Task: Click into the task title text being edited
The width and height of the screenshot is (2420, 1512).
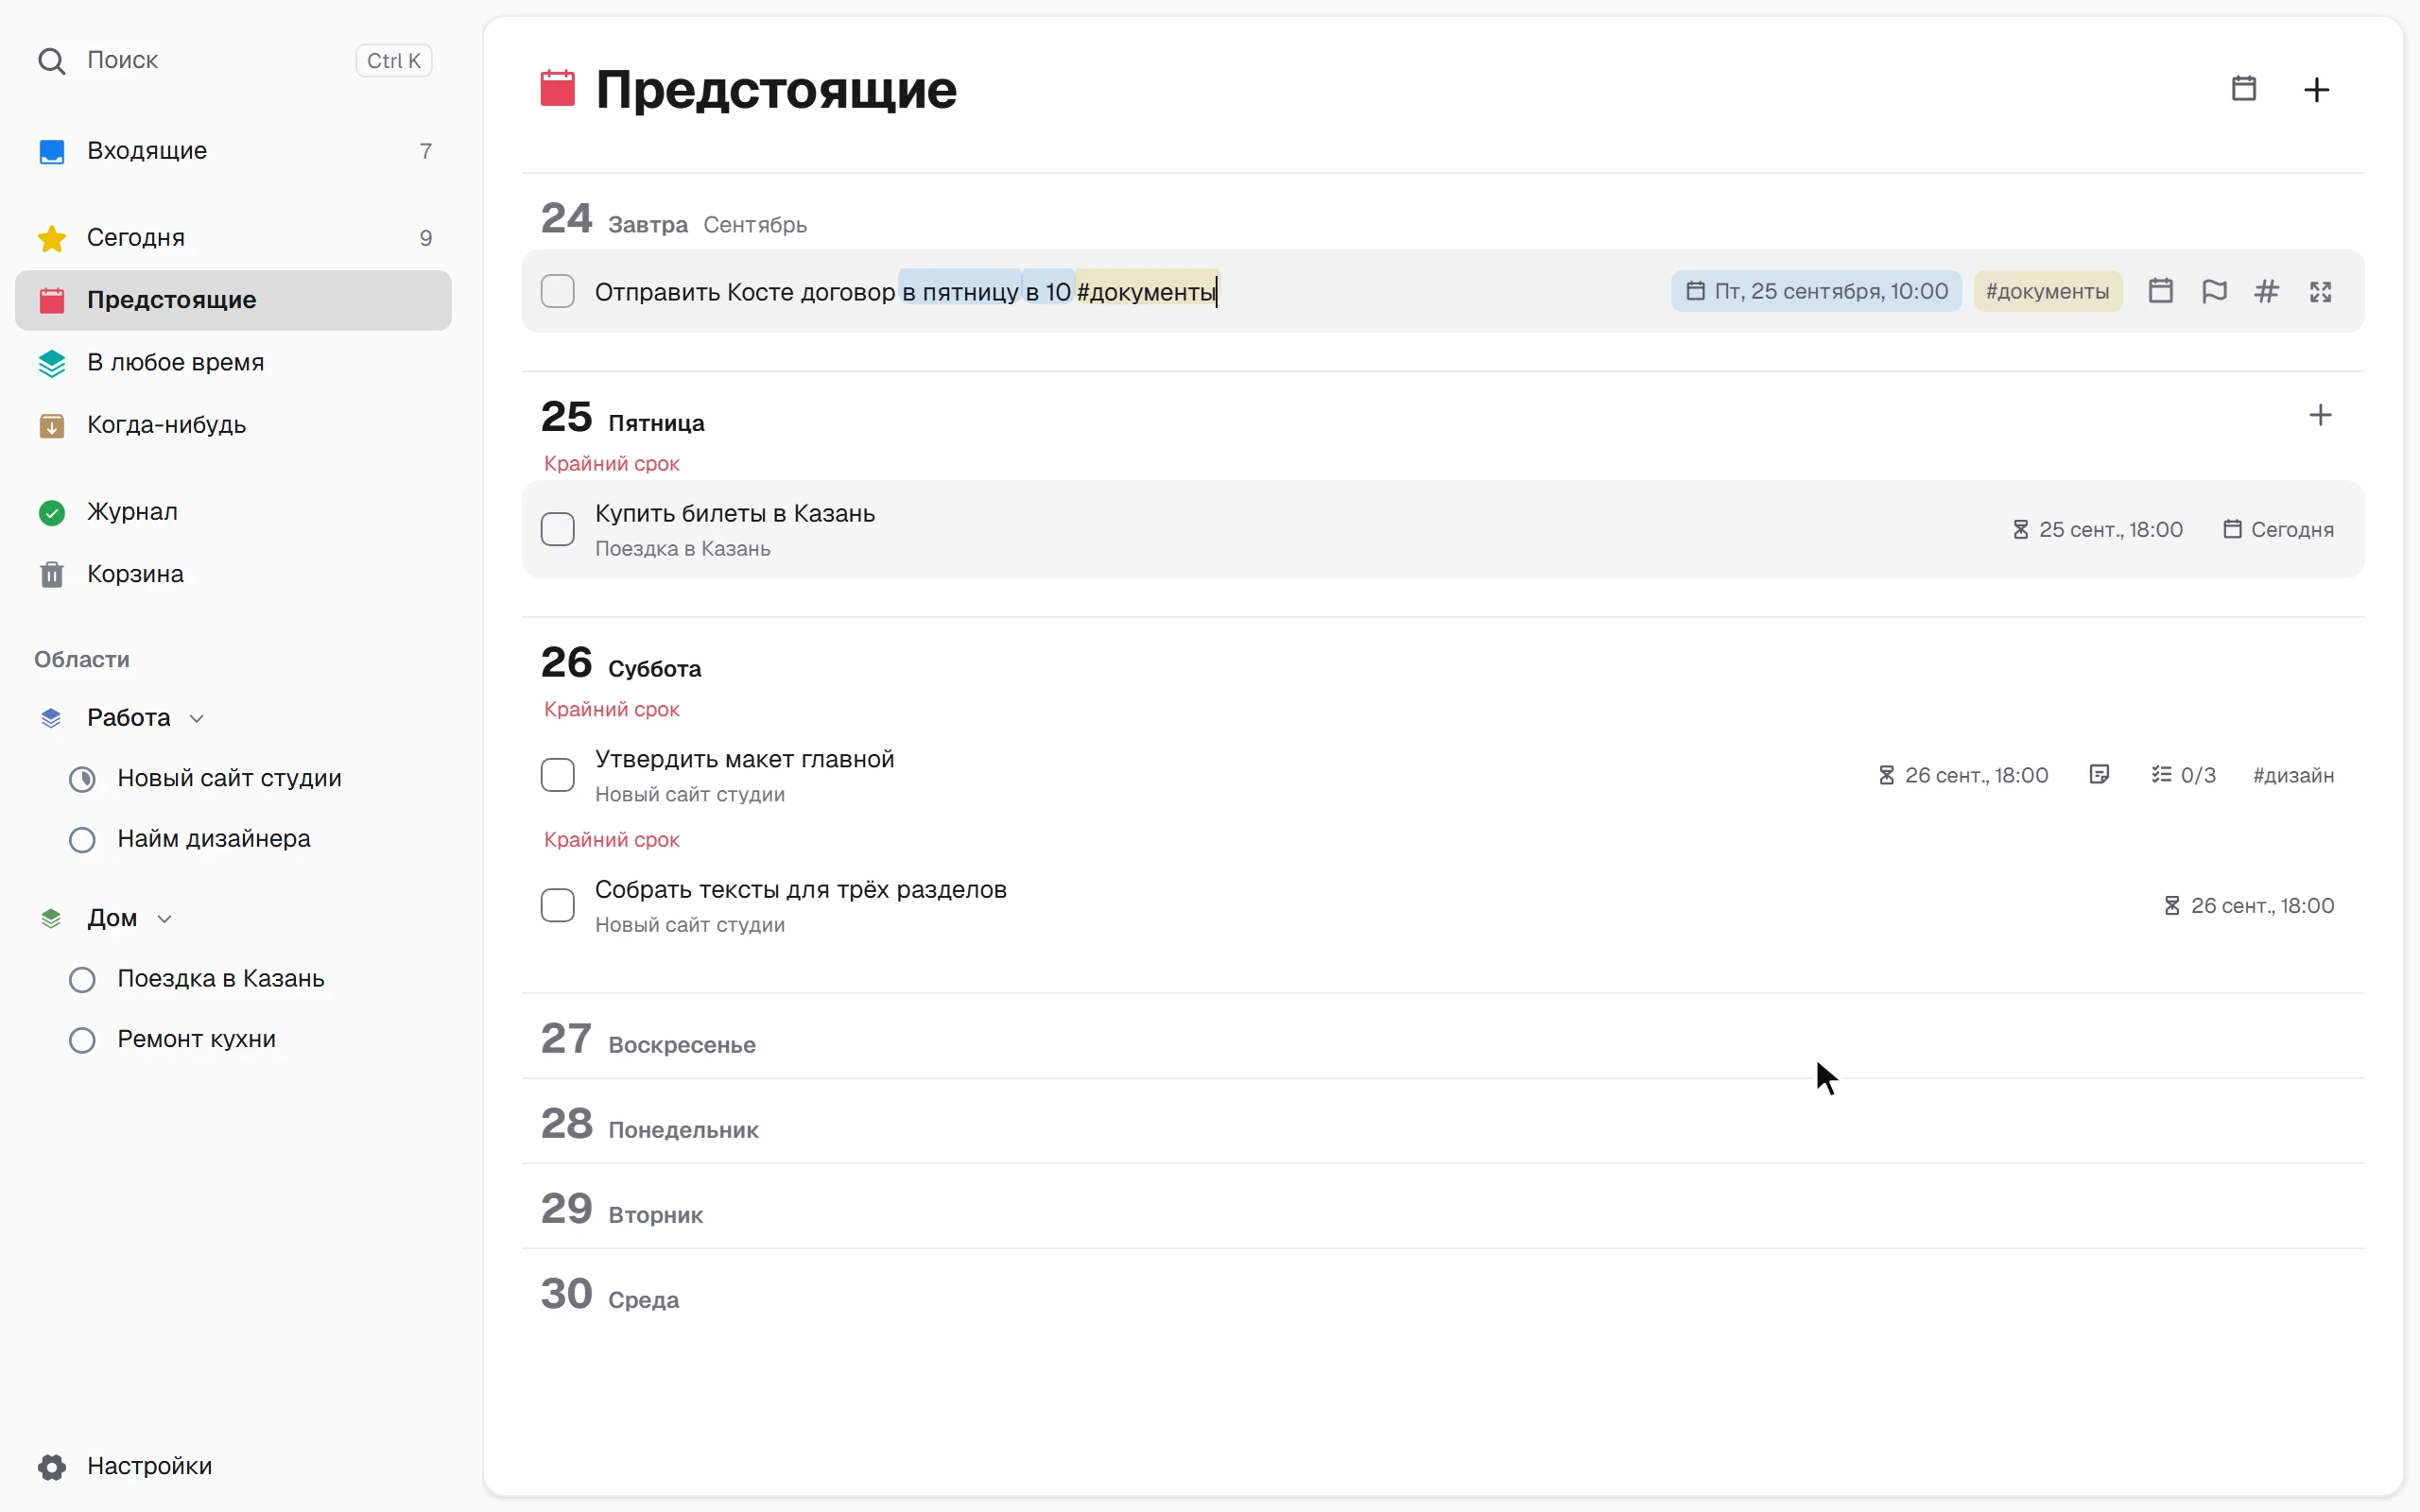Action: tap(905, 292)
